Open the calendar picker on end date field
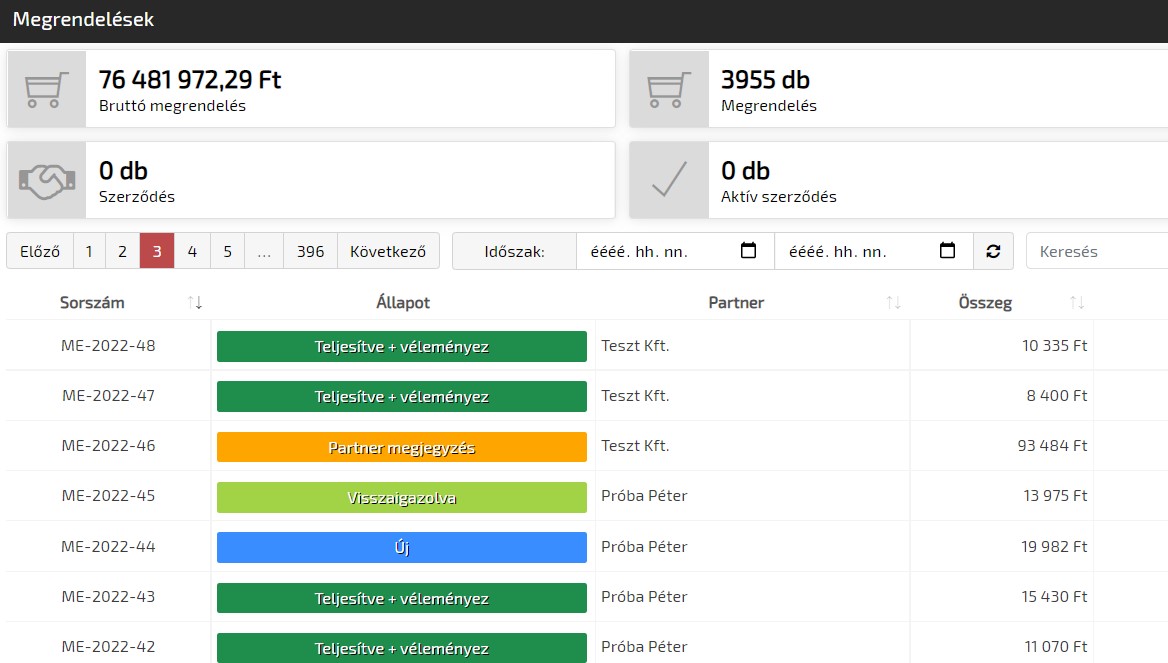The width and height of the screenshot is (1168, 663). (x=948, y=251)
